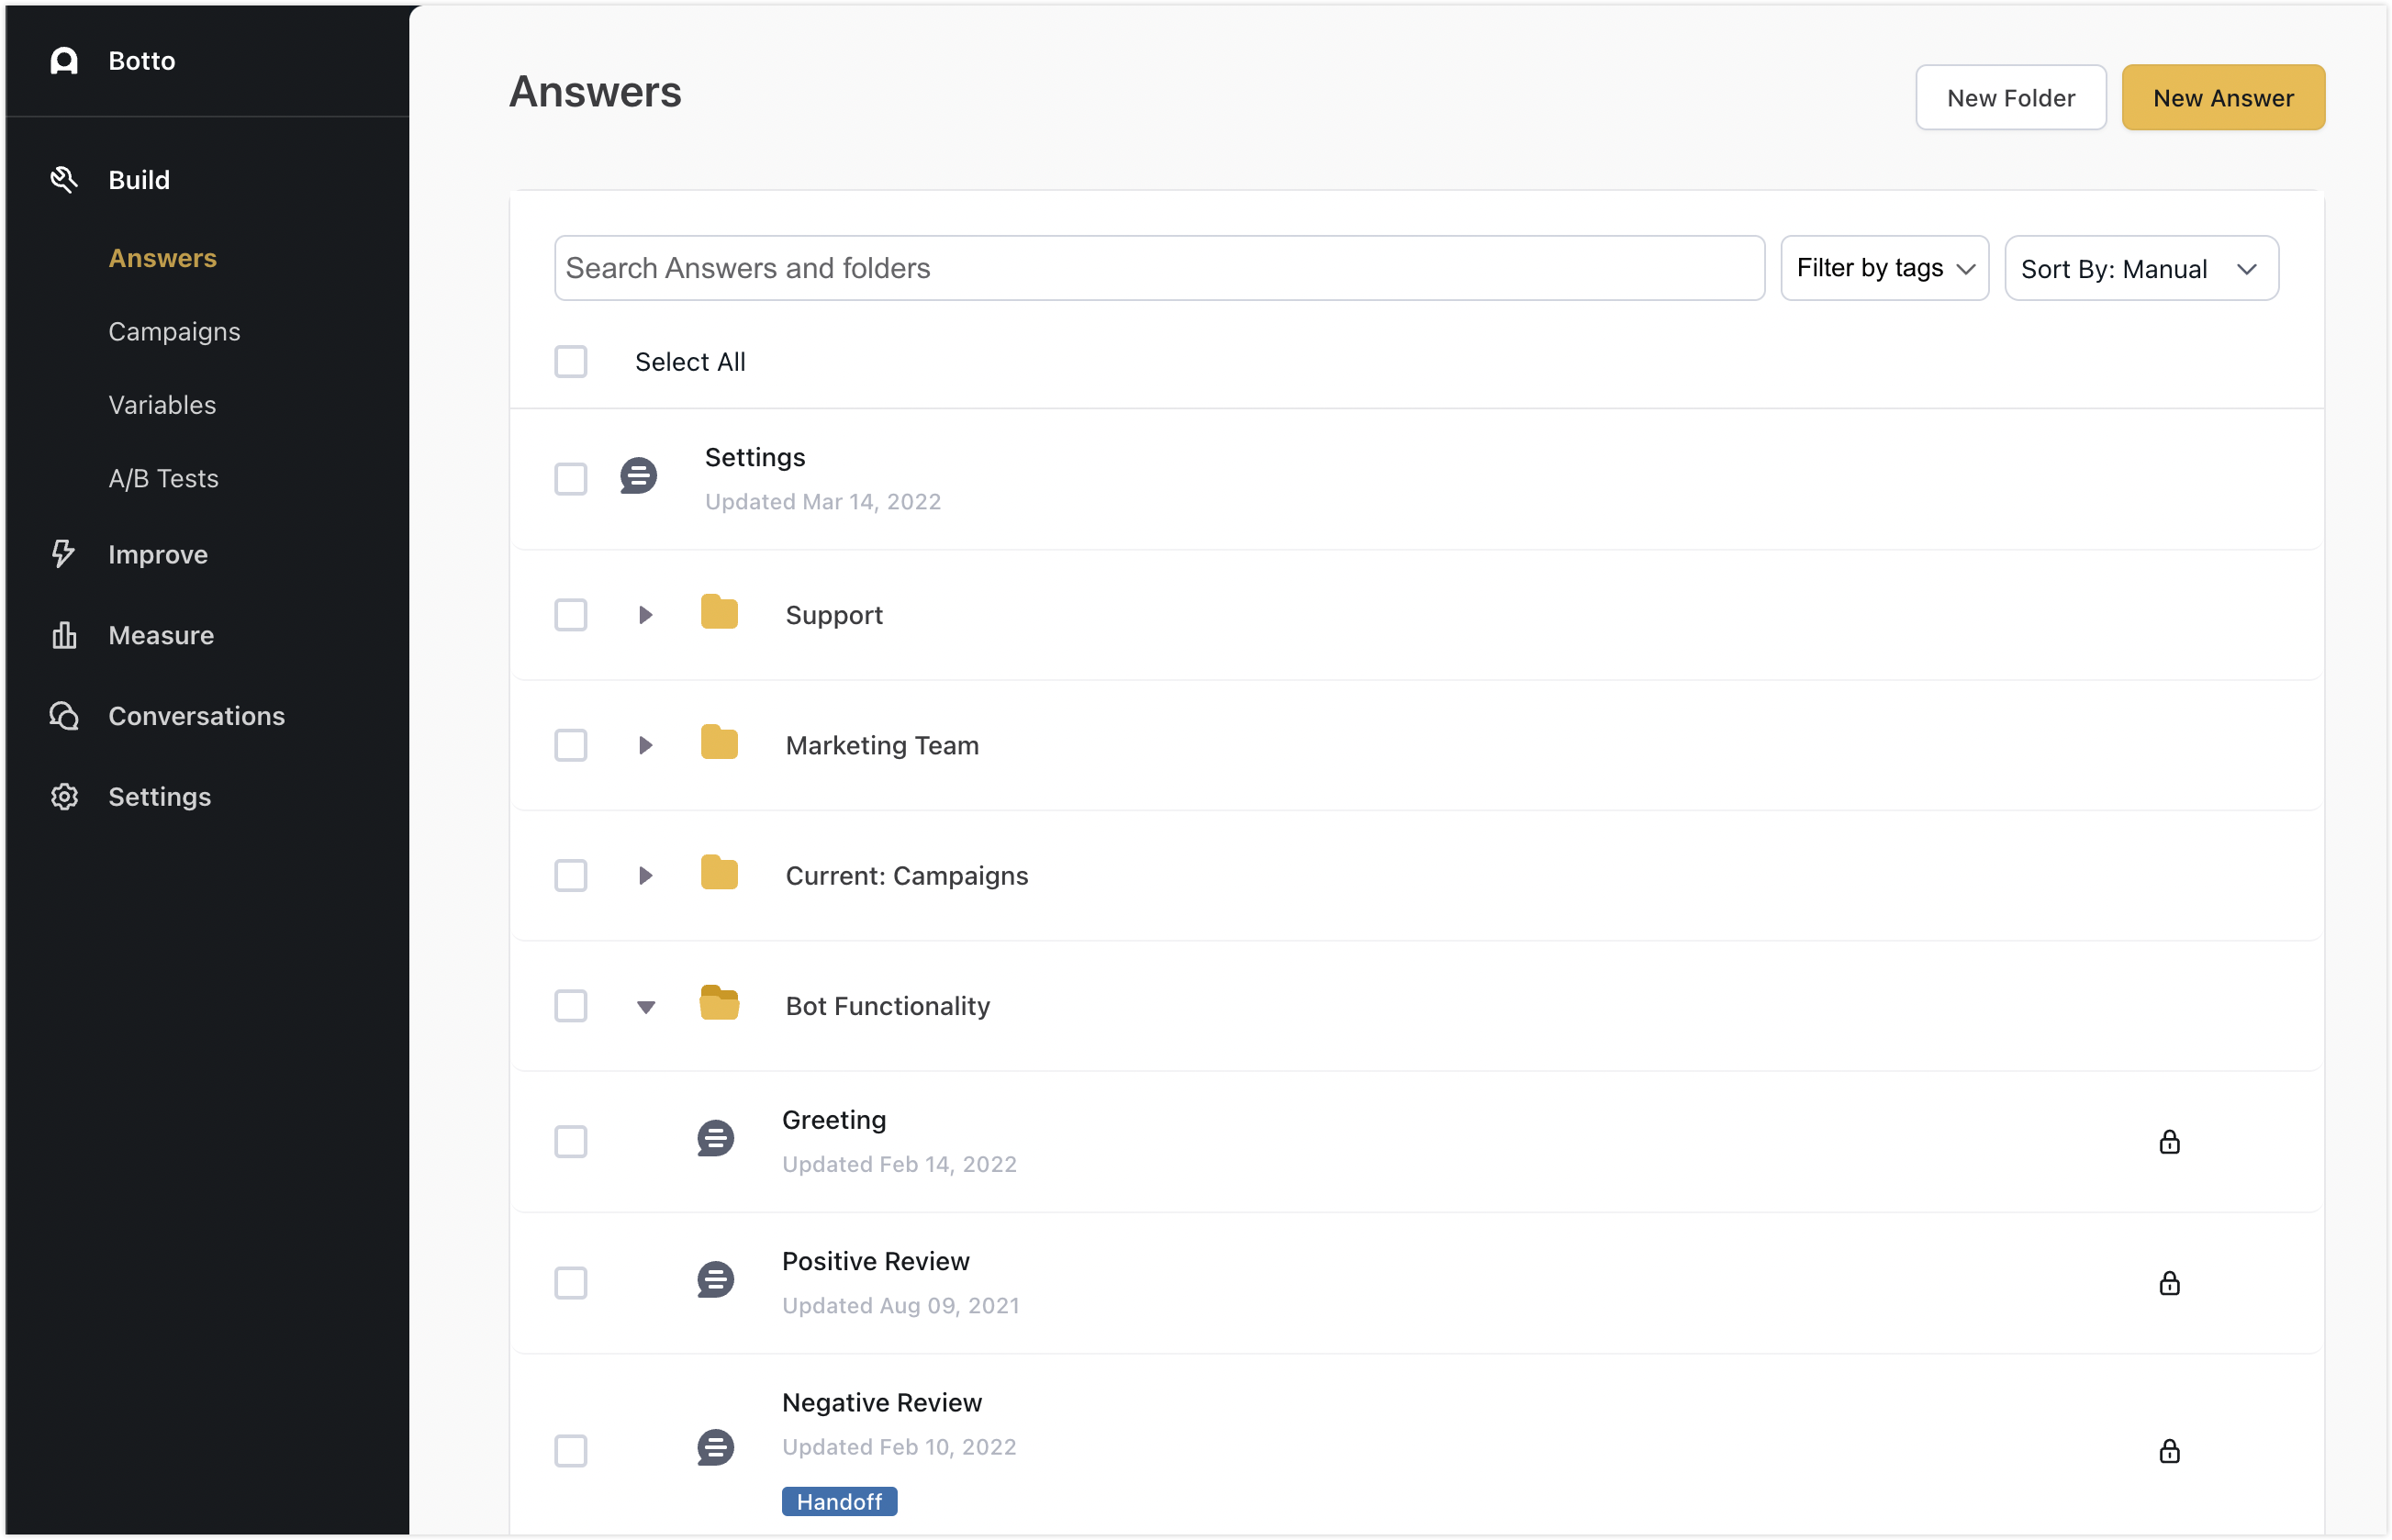Open the A/B Tests section
Viewport: 2392px width, 1540px height.
[163, 479]
